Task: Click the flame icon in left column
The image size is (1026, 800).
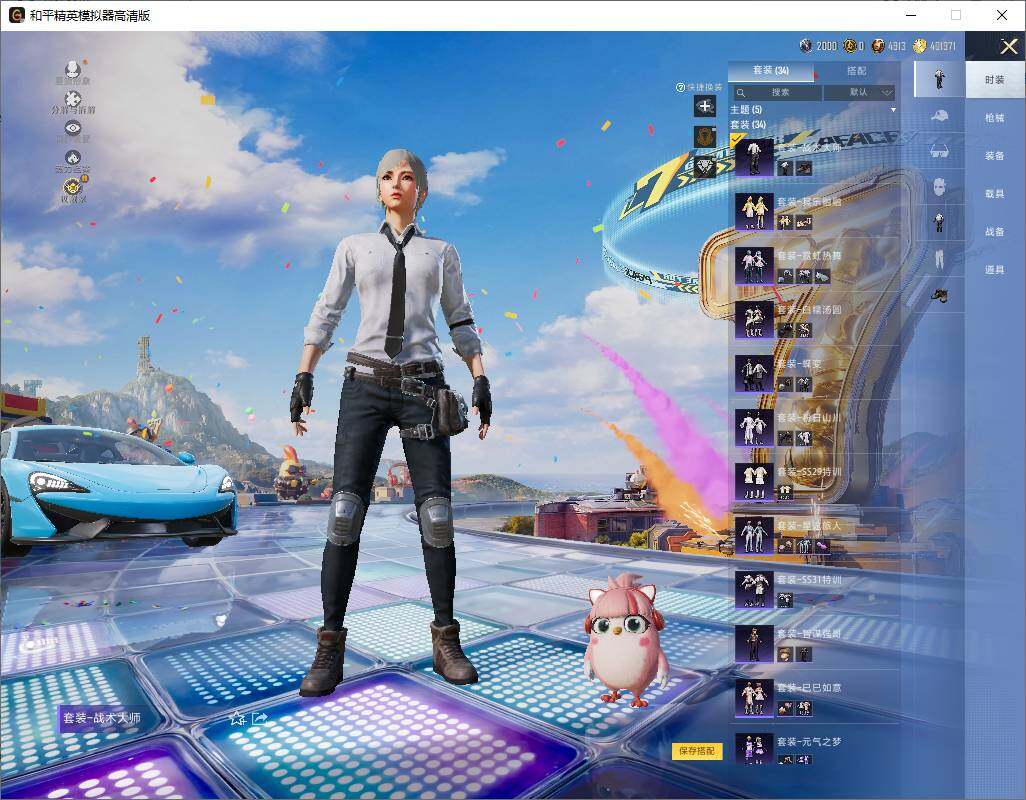Action: [x=73, y=157]
